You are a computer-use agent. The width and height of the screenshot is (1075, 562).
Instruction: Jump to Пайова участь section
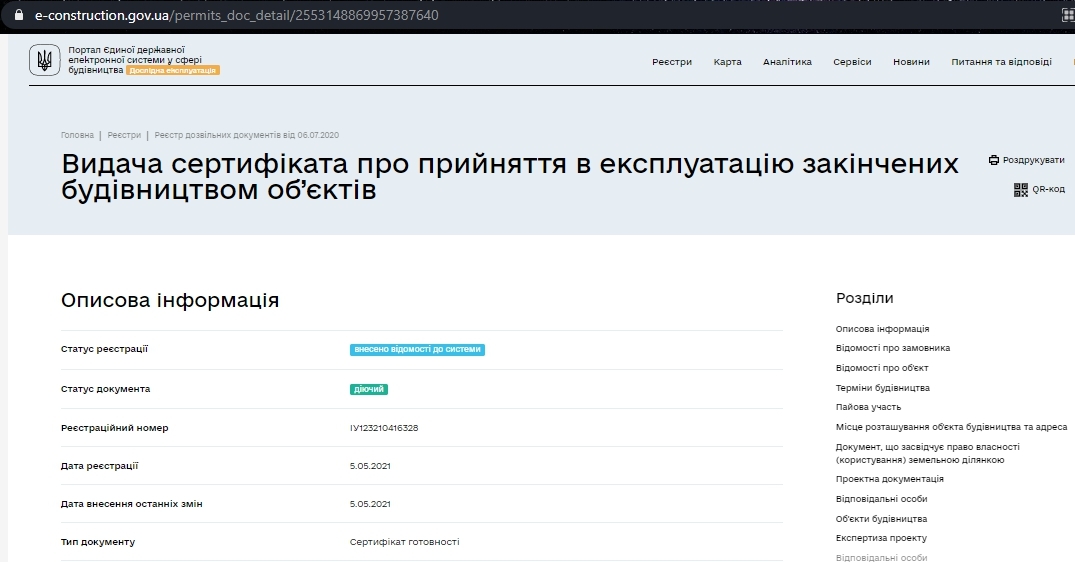pyautogui.click(x=868, y=407)
